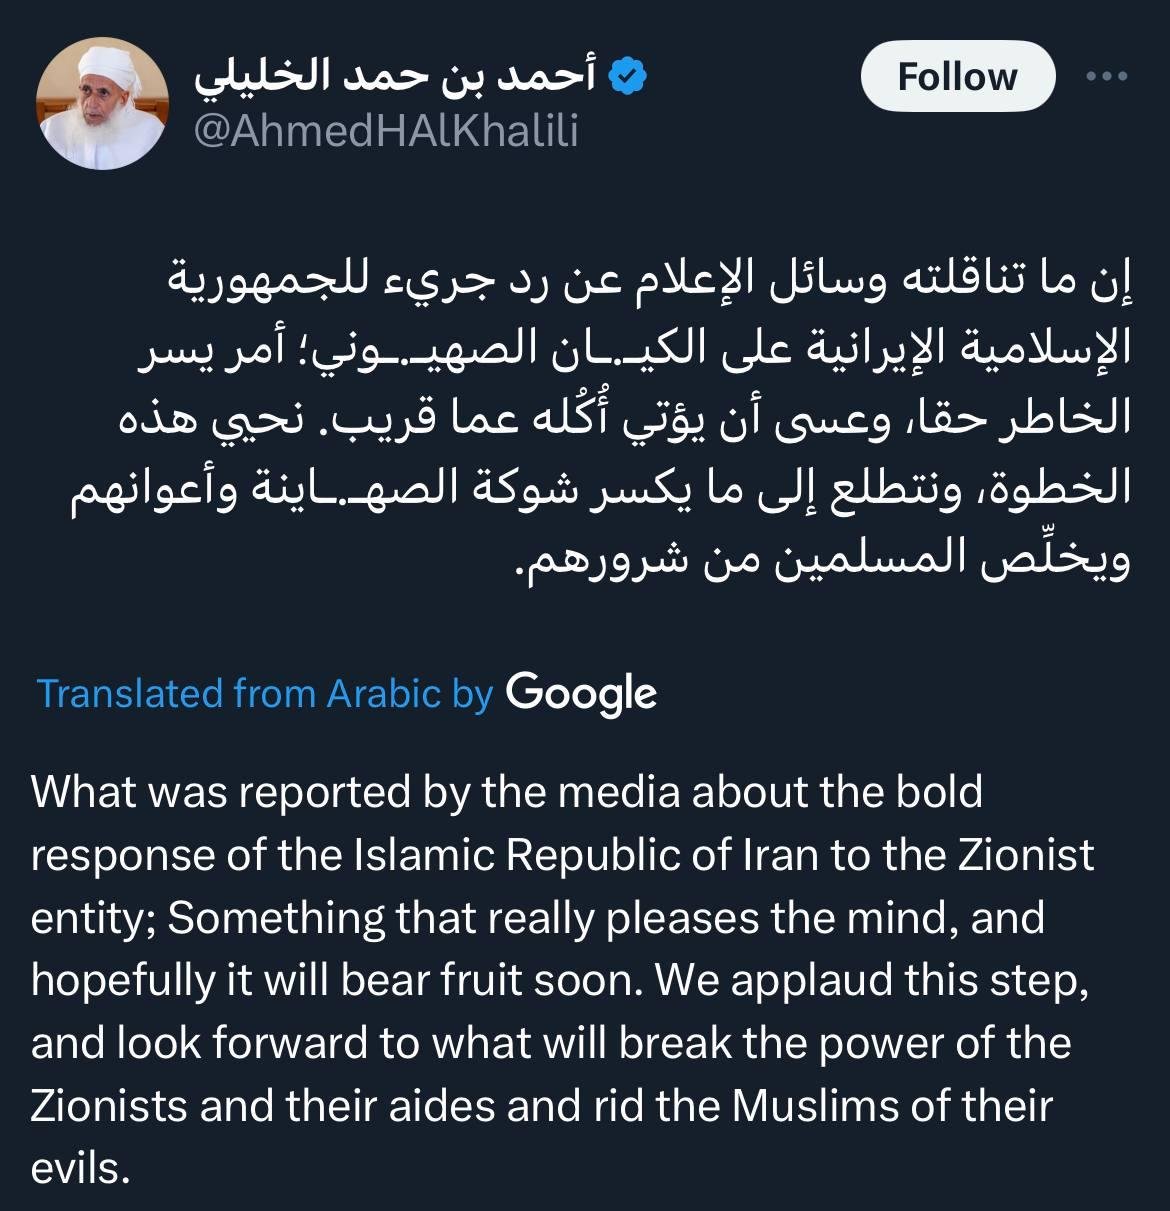Click the "Translated from Arabic by" label
The height and width of the screenshot is (1211, 1170).
(265, 693)
